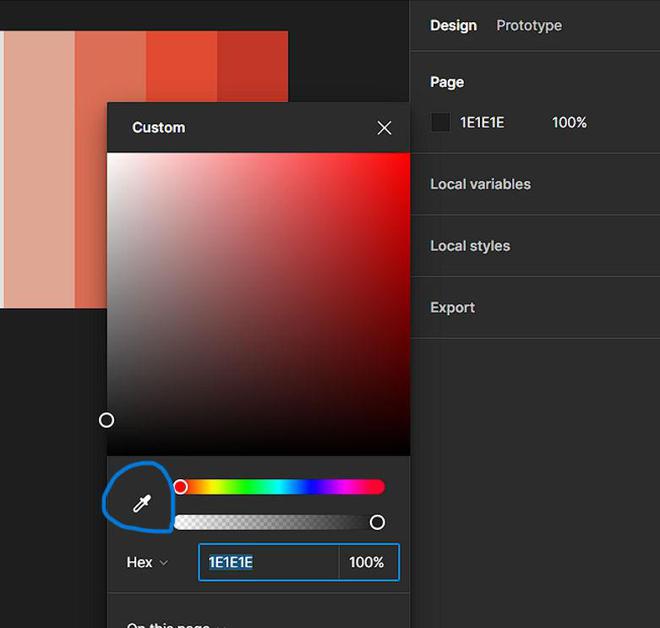Click the Page background color swatch
Screen dimensions: 660x628
(440, 122)
